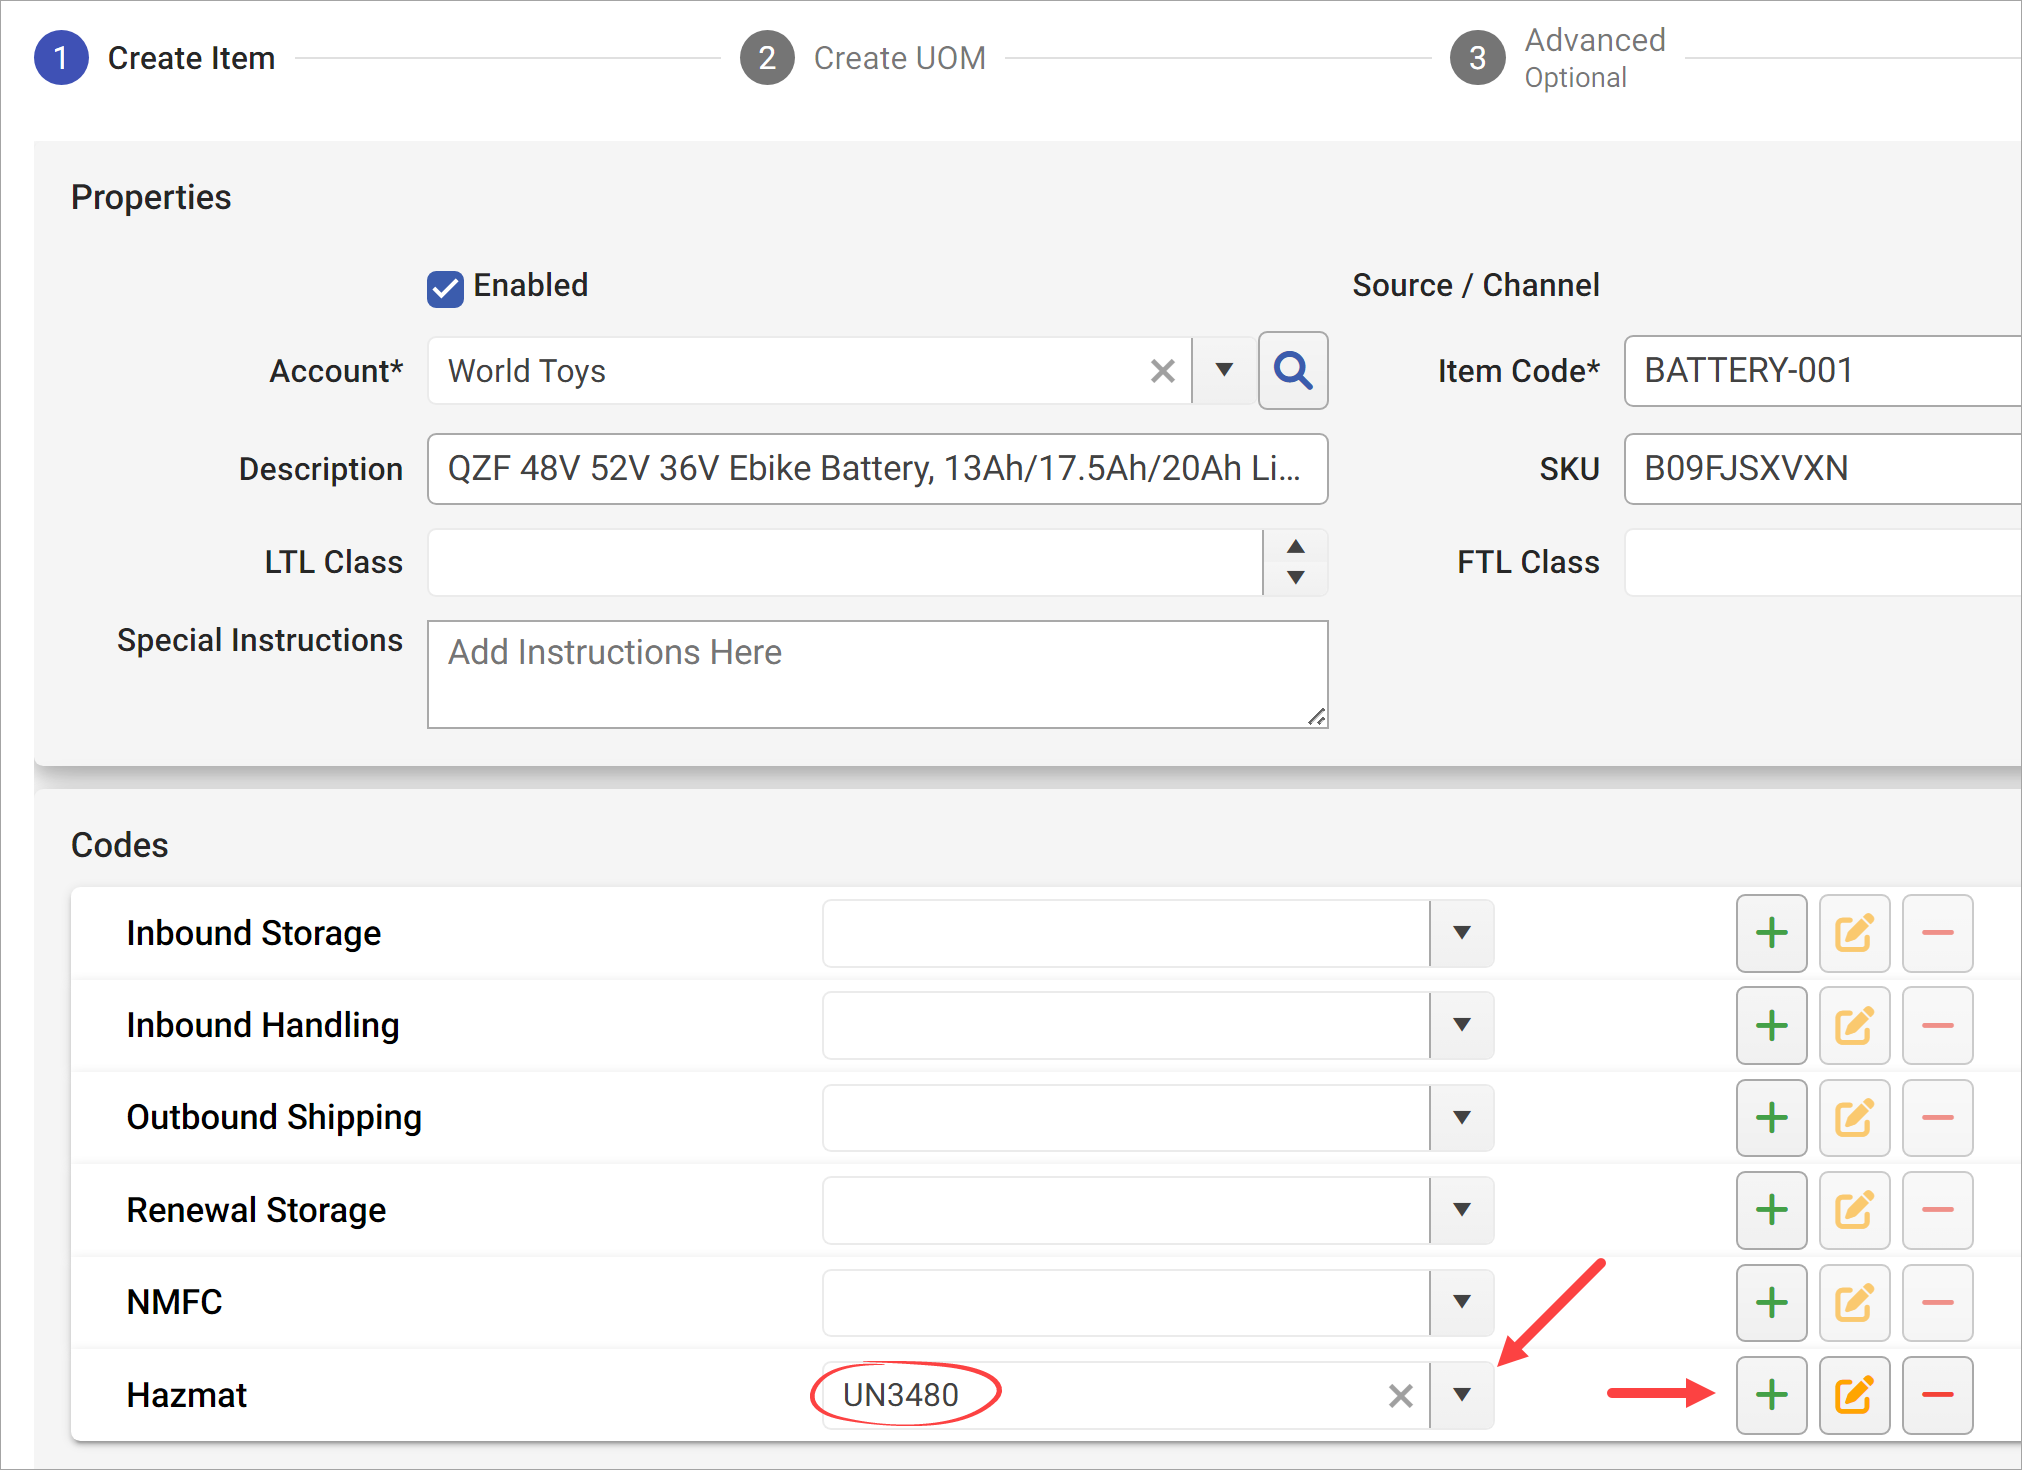Search for an account using the magnifying glass
The height and width of the screenshot is (1470, 2022).
(1293, 370)
